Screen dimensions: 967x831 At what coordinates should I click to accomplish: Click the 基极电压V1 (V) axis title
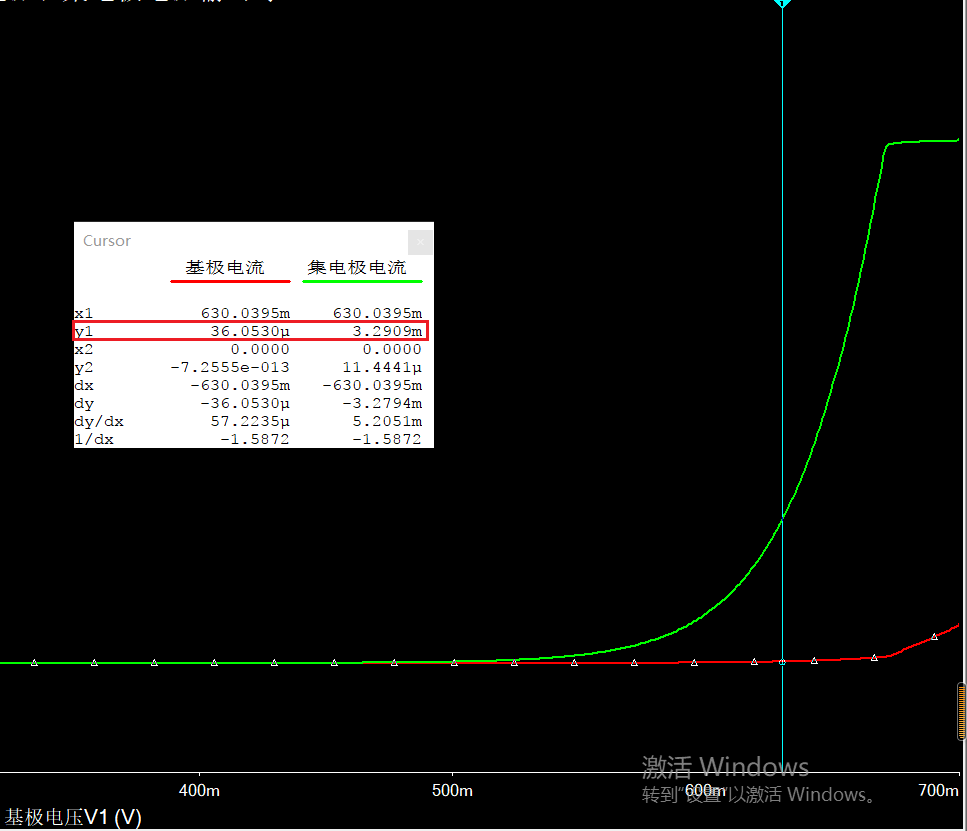[74, 817]
